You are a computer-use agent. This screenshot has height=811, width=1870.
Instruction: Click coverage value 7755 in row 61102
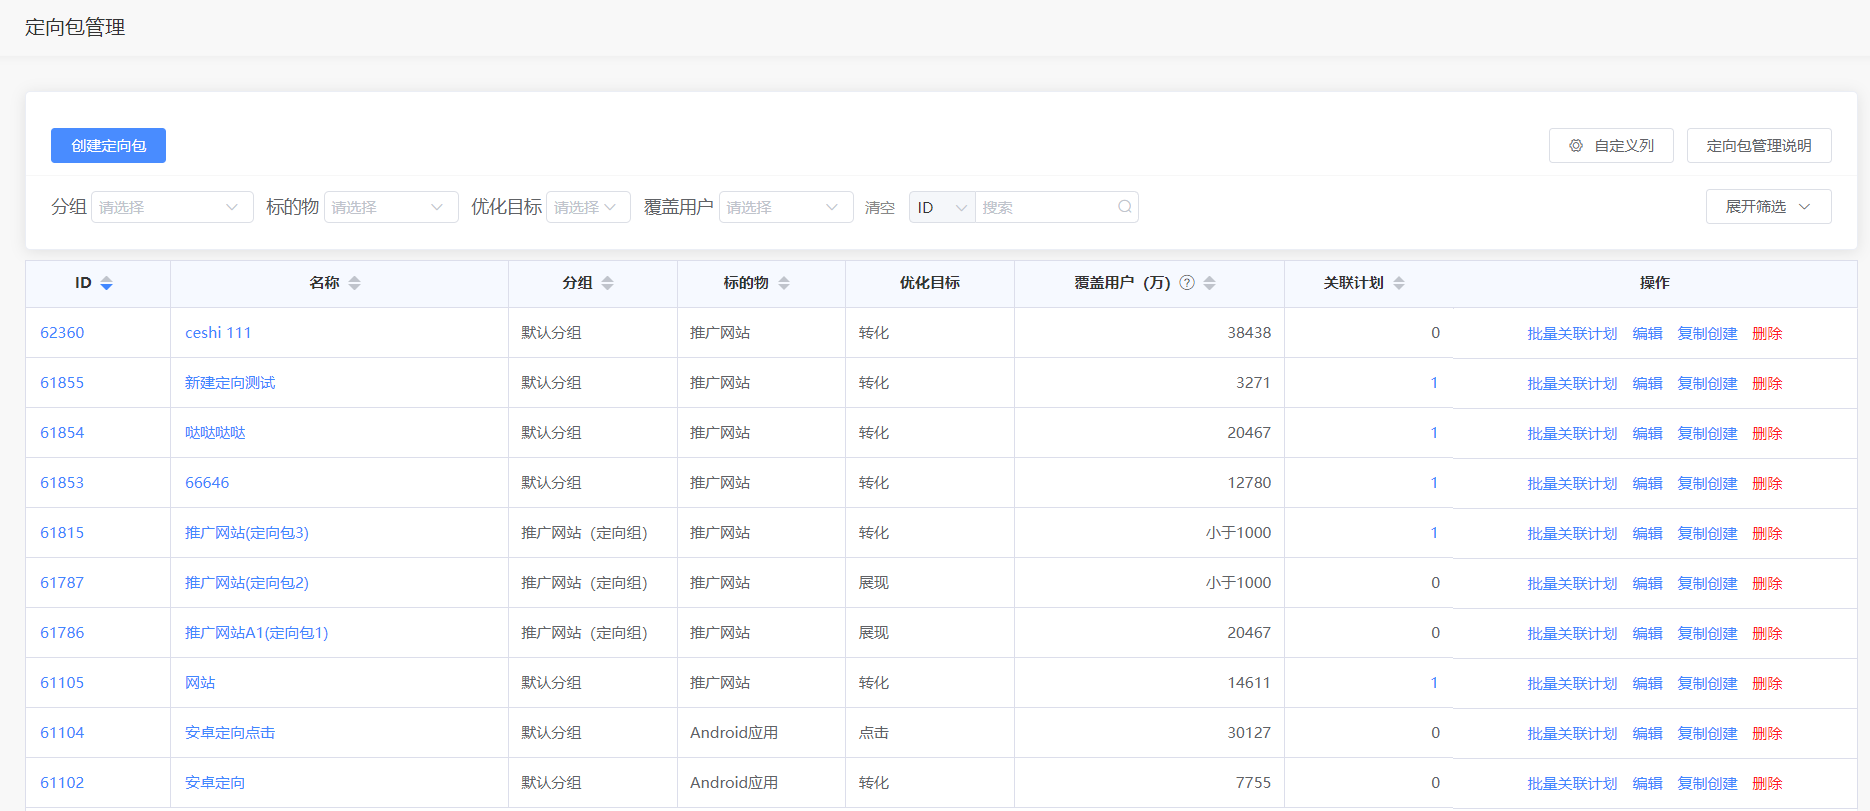(x=1253, y=783)
